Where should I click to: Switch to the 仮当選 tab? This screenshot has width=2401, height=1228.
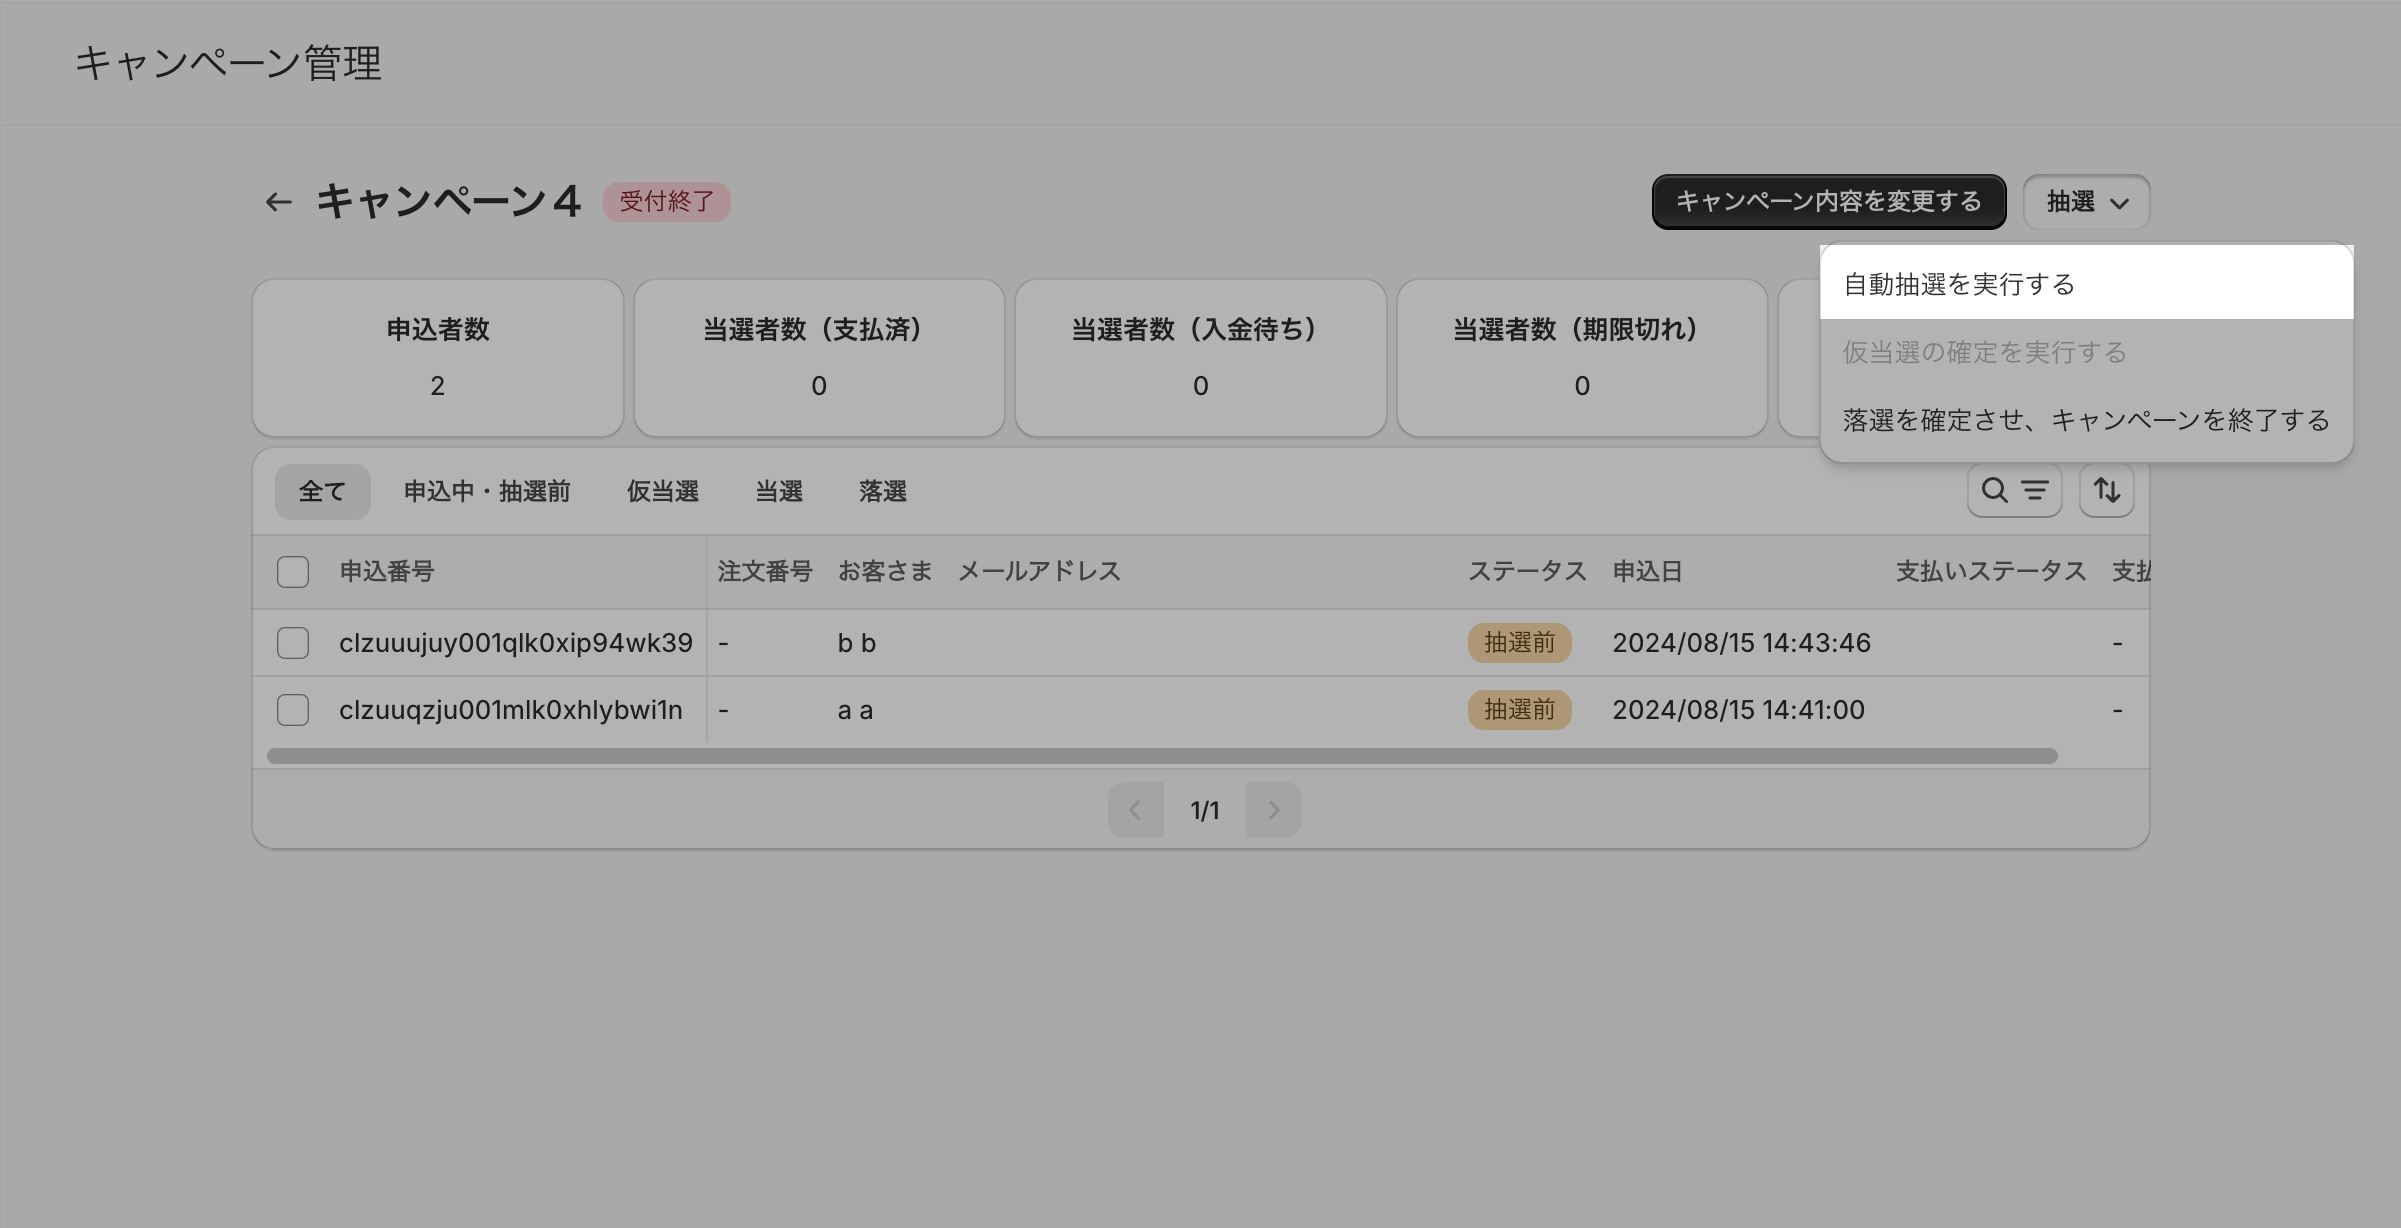pyautogui.click(x=662, y=491)
